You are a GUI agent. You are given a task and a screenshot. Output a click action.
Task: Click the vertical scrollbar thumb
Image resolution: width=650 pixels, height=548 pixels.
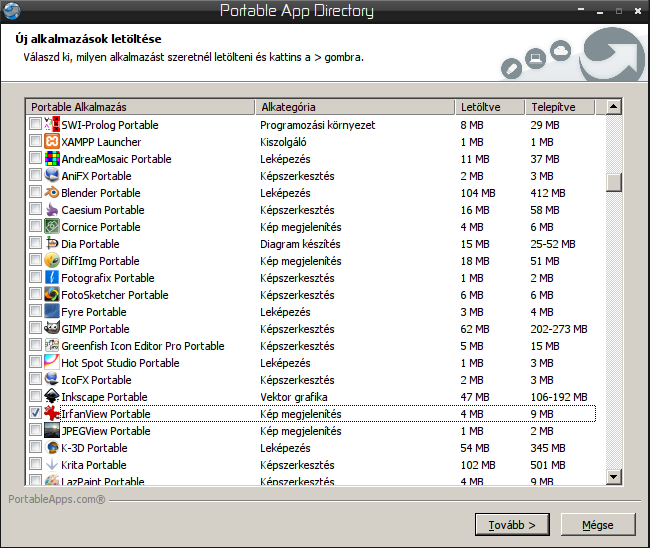pyautogui.click(x=614, y=182)
